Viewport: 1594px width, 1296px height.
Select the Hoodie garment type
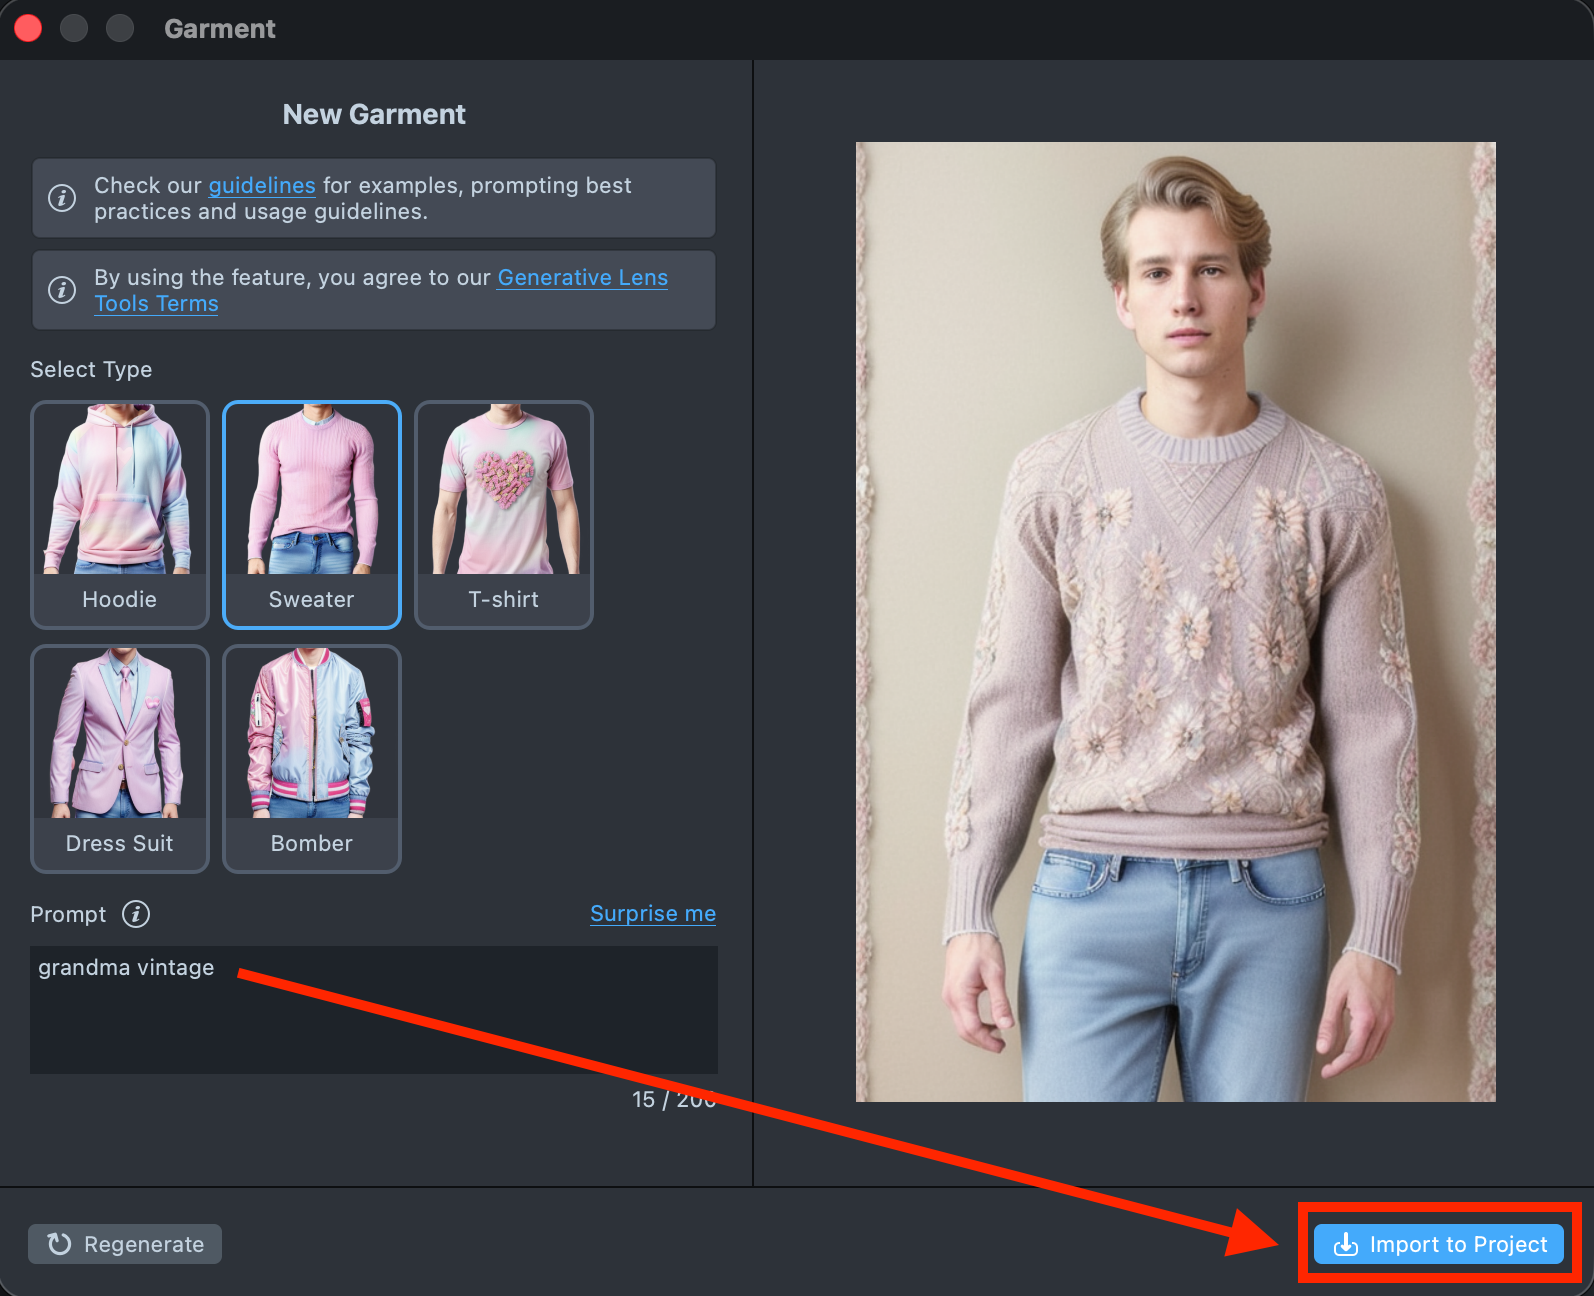pyautogui.click(x=120, y=514)
